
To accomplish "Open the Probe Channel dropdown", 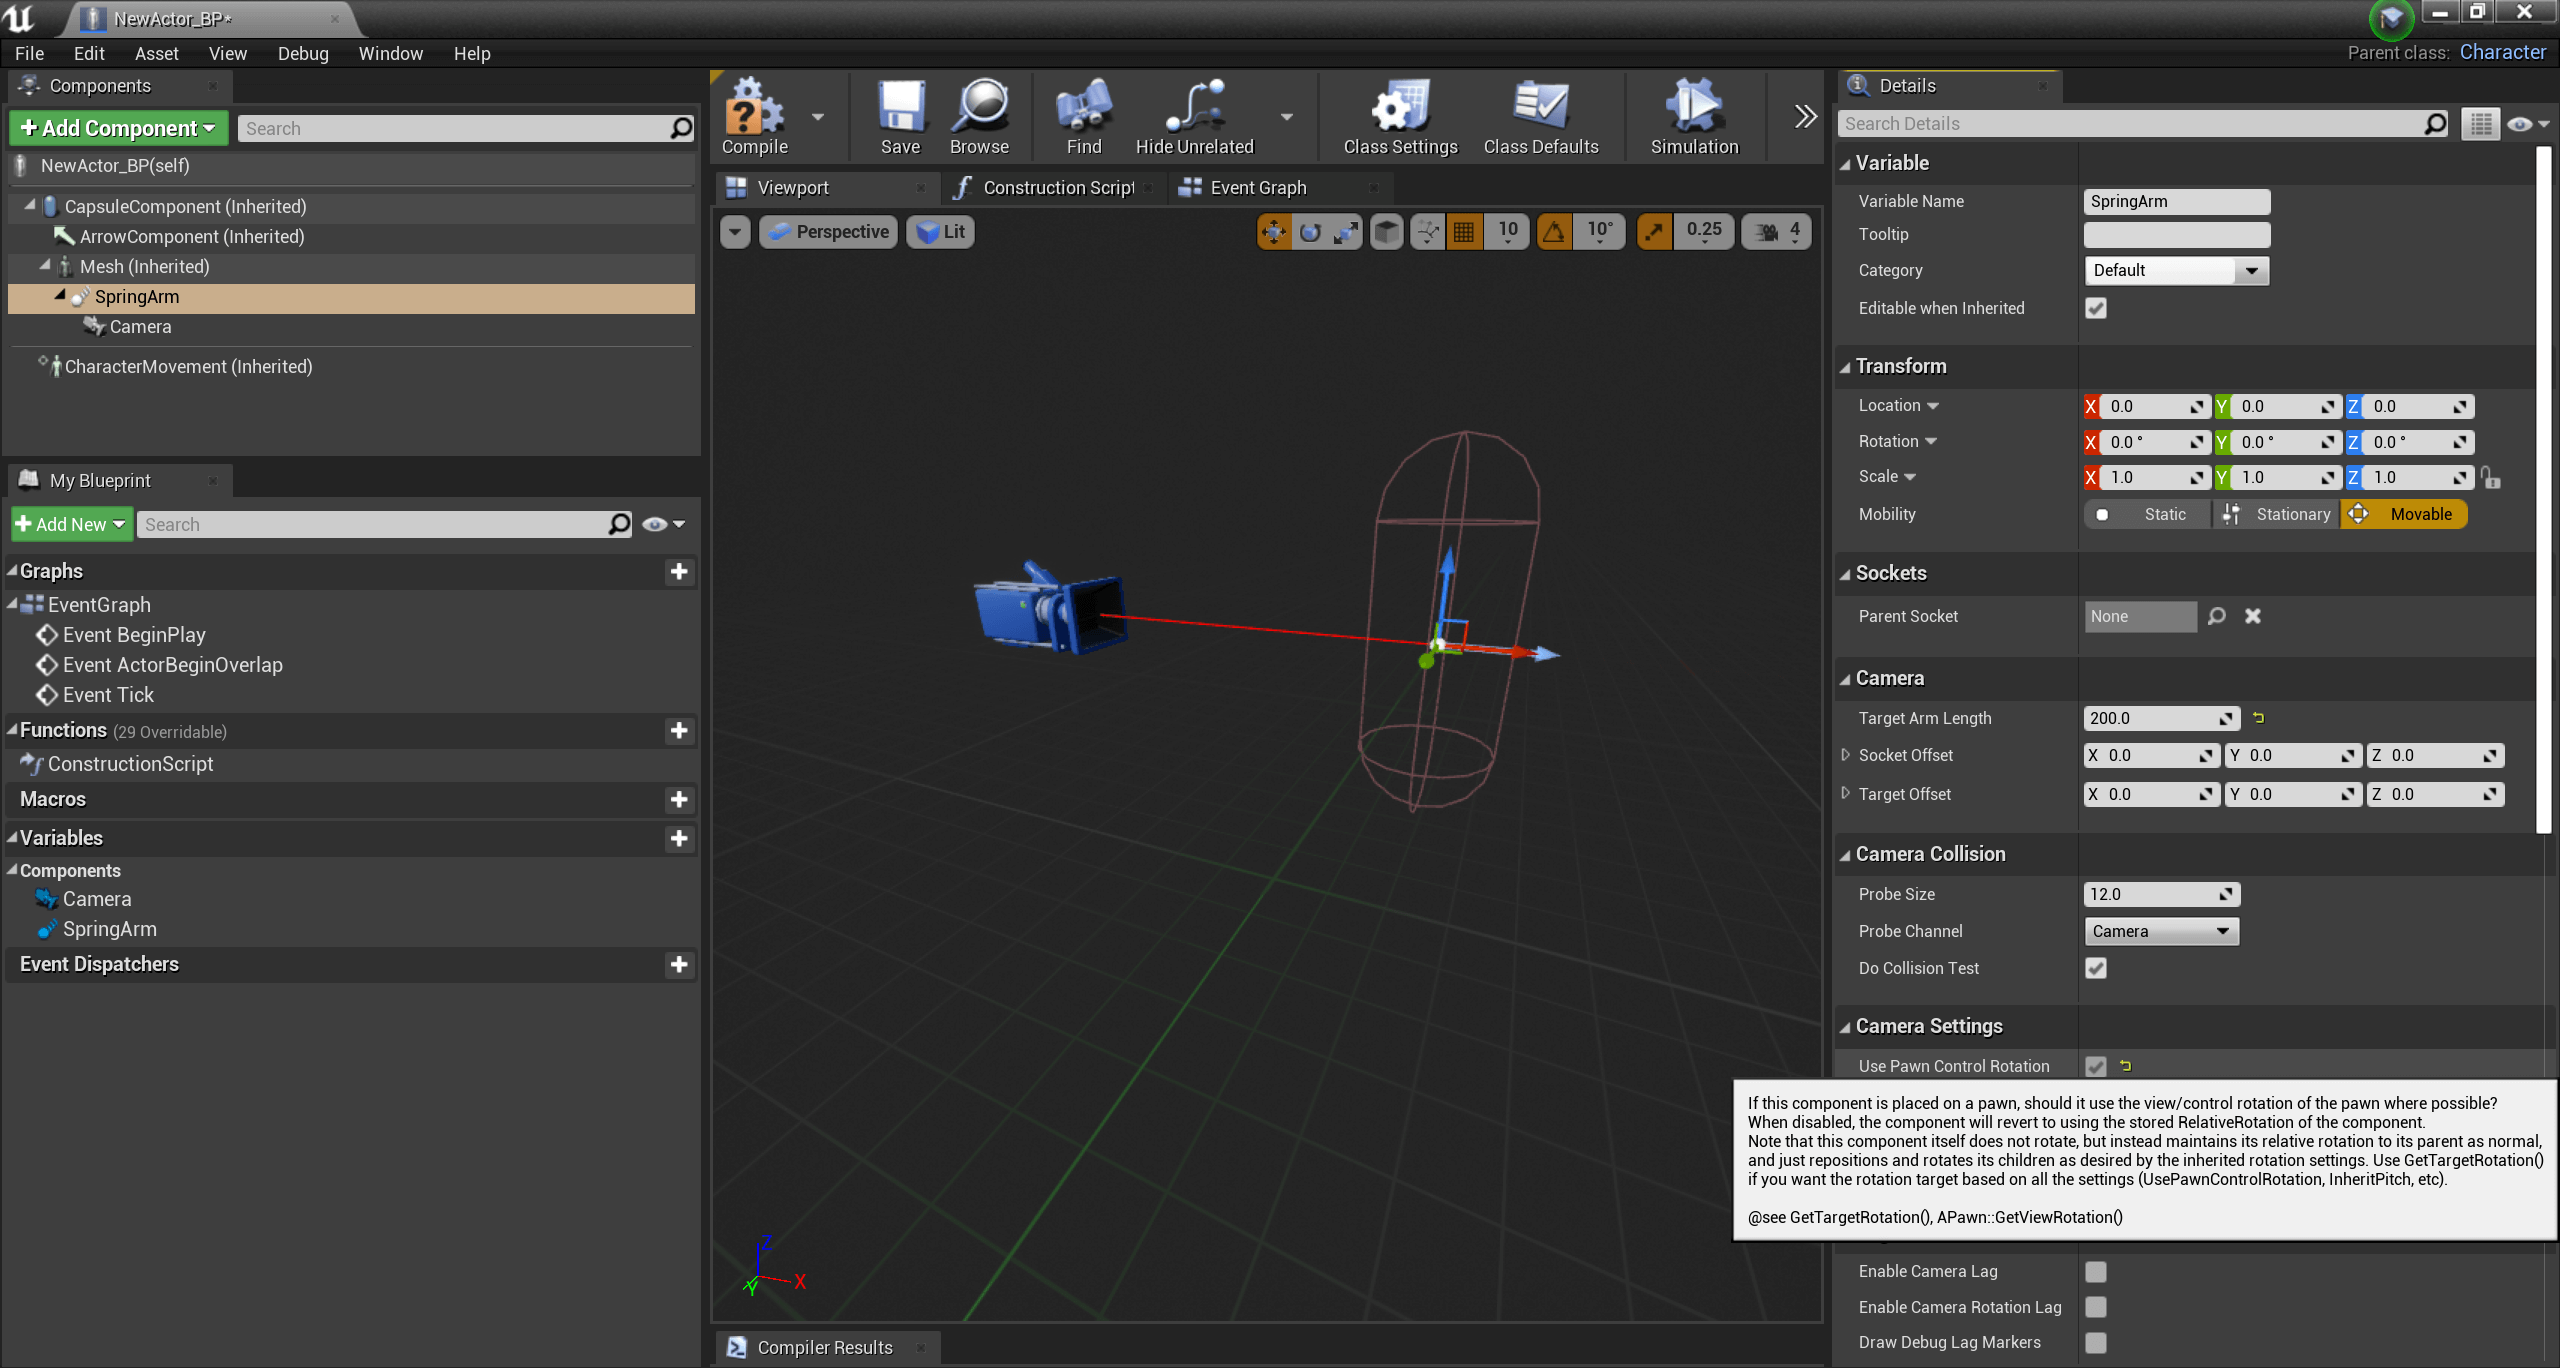I will 2161,931.
